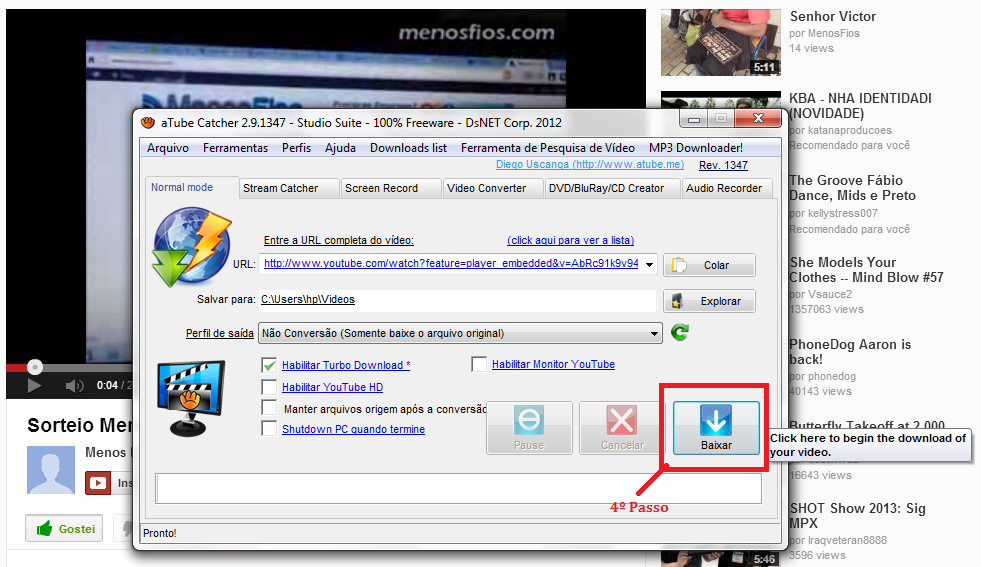The height and width of the screenshot is (567, 981).
Task: Click the Rev. 1347 link
Action: pos(723,165)
